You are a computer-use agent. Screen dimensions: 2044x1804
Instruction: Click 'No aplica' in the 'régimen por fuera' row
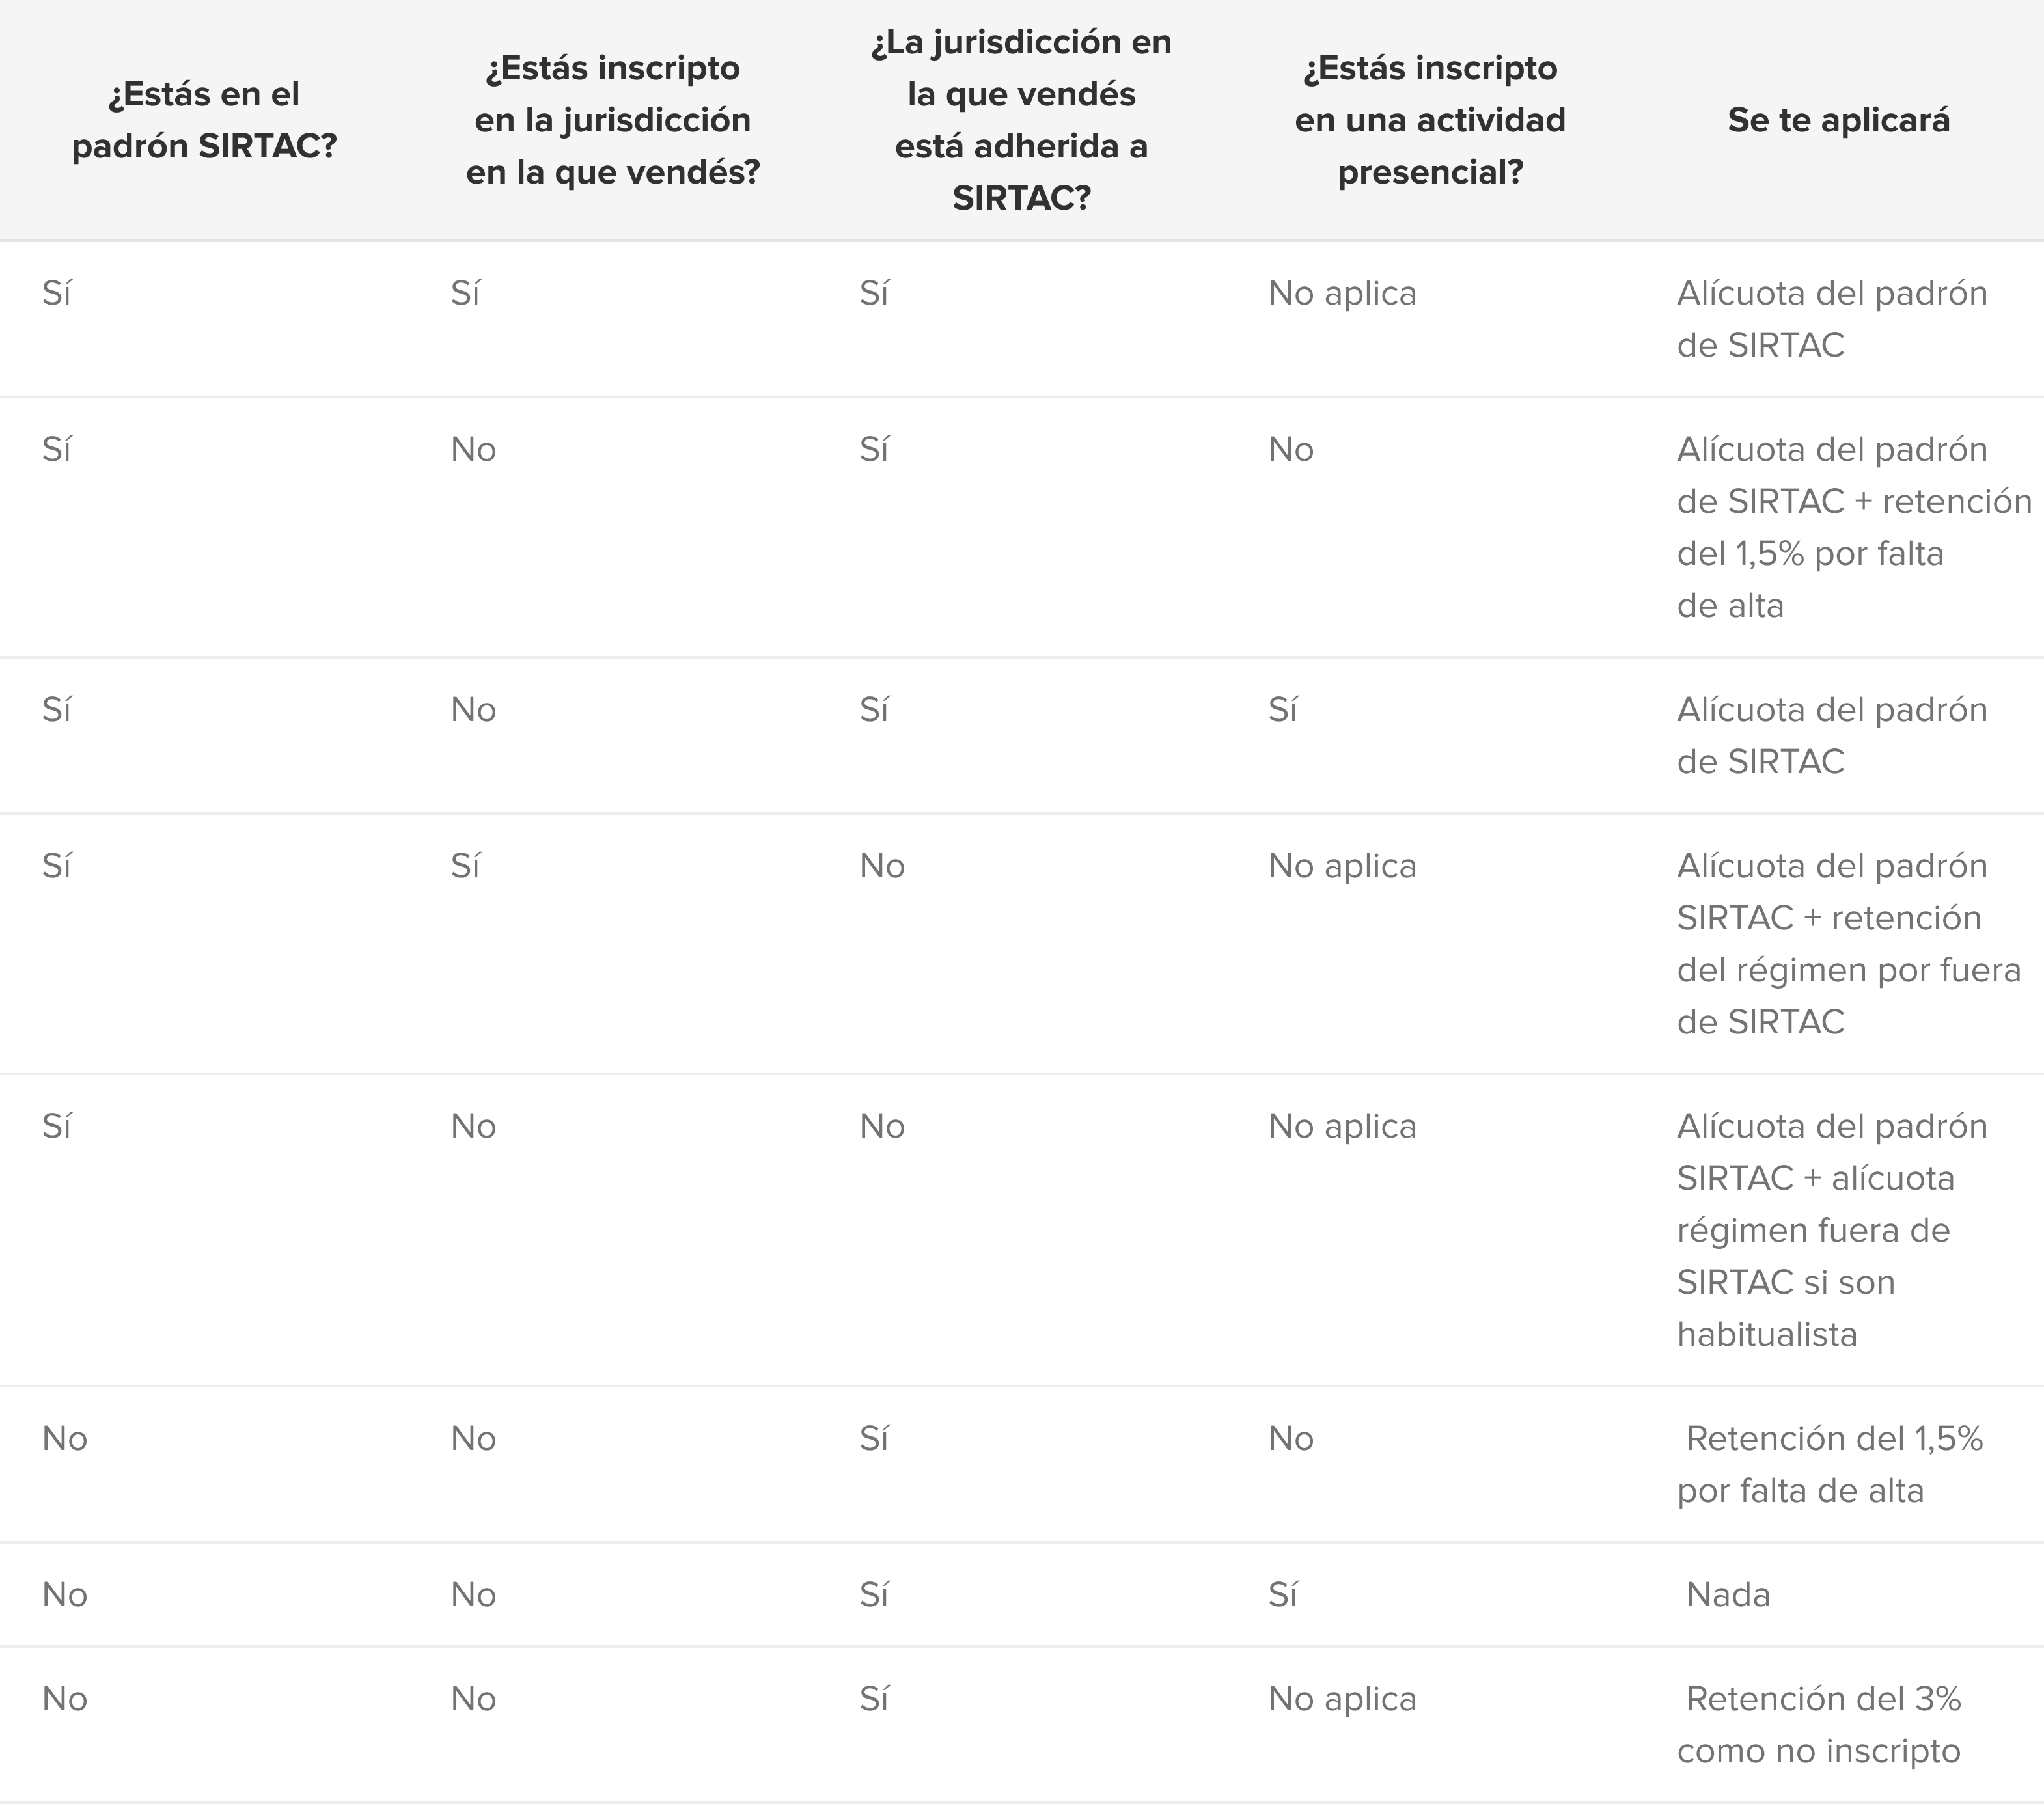(x=1342, y=865)
